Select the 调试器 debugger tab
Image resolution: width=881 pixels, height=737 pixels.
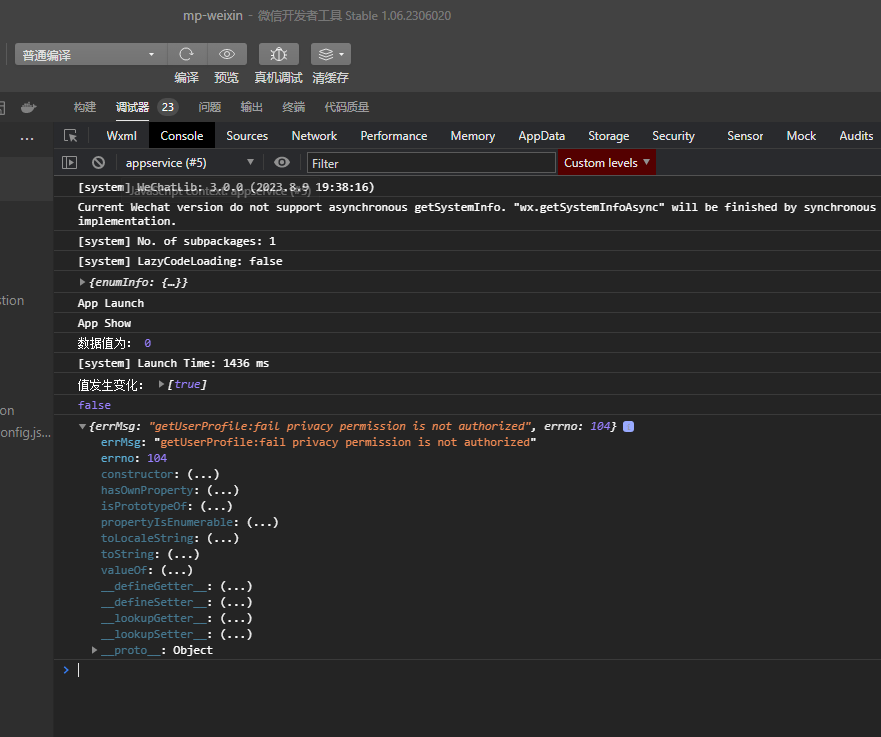(133, 107)
